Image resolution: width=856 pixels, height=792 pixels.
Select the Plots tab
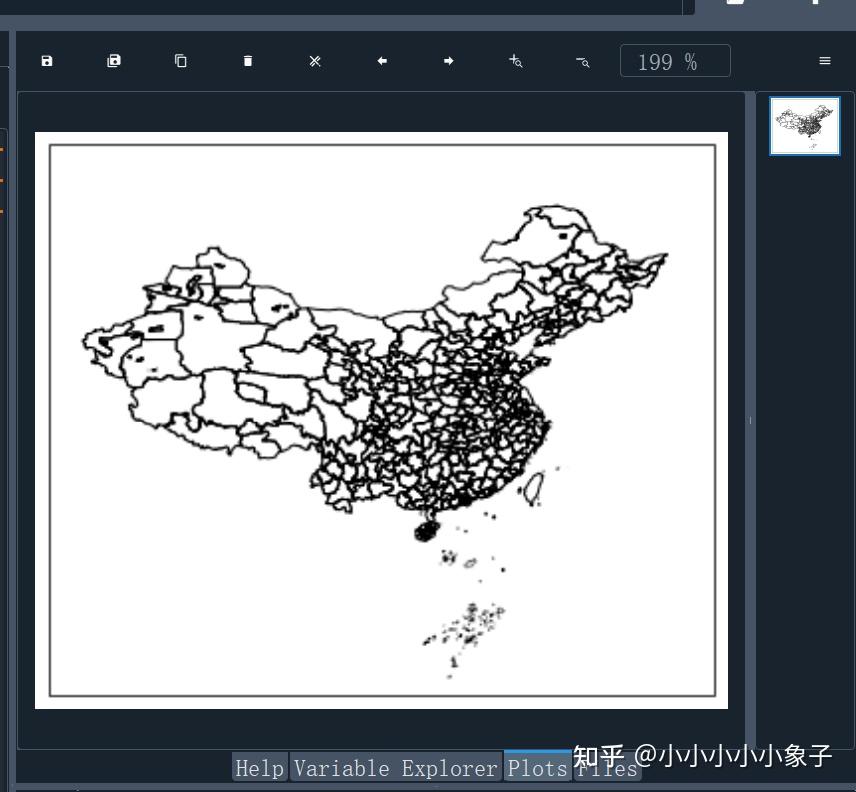pos(537,768)
